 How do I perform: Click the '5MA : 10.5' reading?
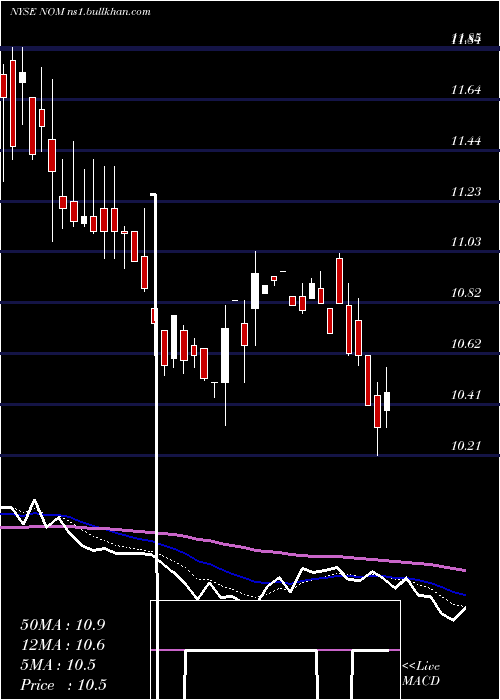pos(58,665)
